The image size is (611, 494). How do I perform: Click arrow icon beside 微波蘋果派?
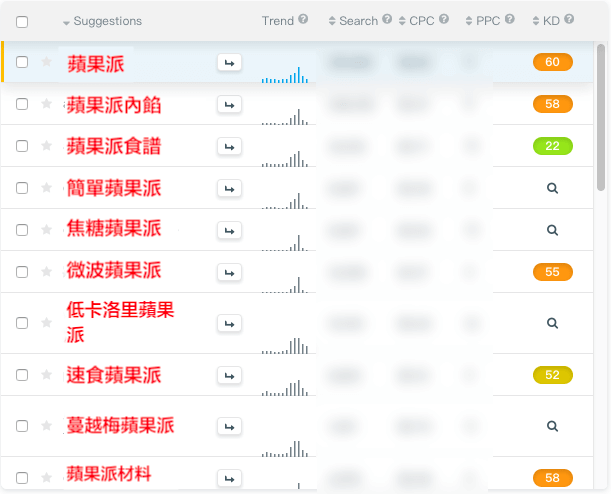(x=229, y=271)
